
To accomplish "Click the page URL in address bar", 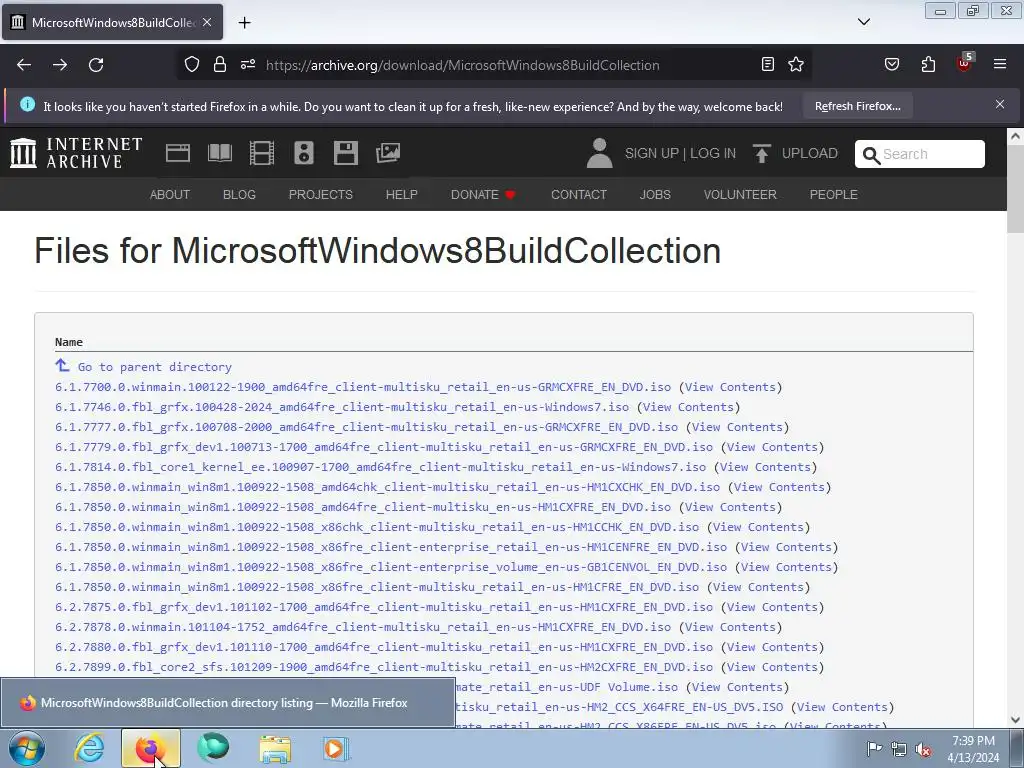I will click(462, 65).
